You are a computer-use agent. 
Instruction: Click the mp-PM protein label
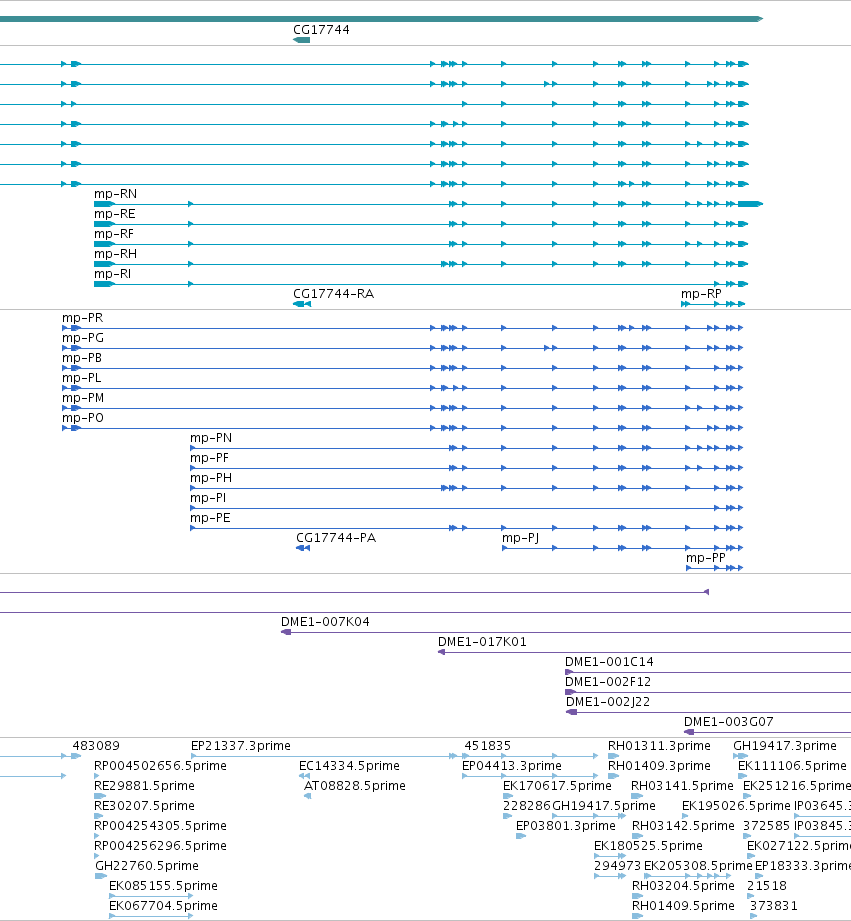(x=83, y=398)
